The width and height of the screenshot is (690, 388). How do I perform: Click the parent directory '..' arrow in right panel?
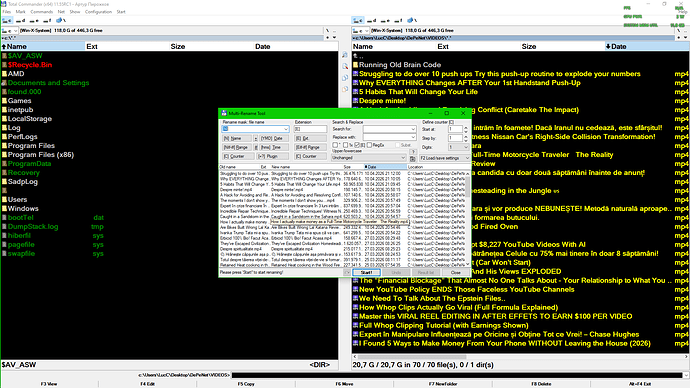pyautogui.click(x=356, y=56)
